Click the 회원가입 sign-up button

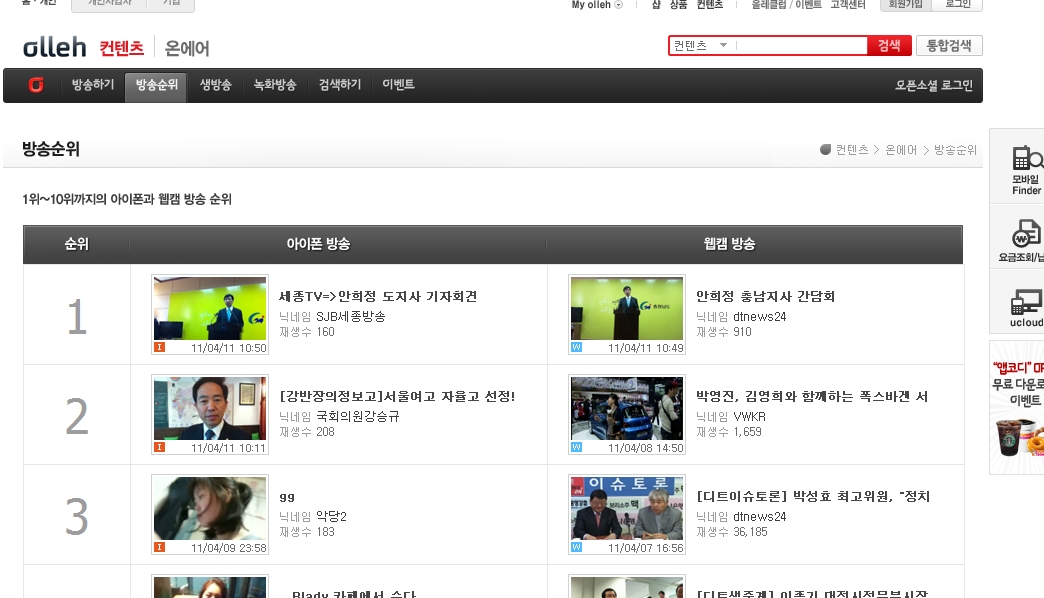906,4
